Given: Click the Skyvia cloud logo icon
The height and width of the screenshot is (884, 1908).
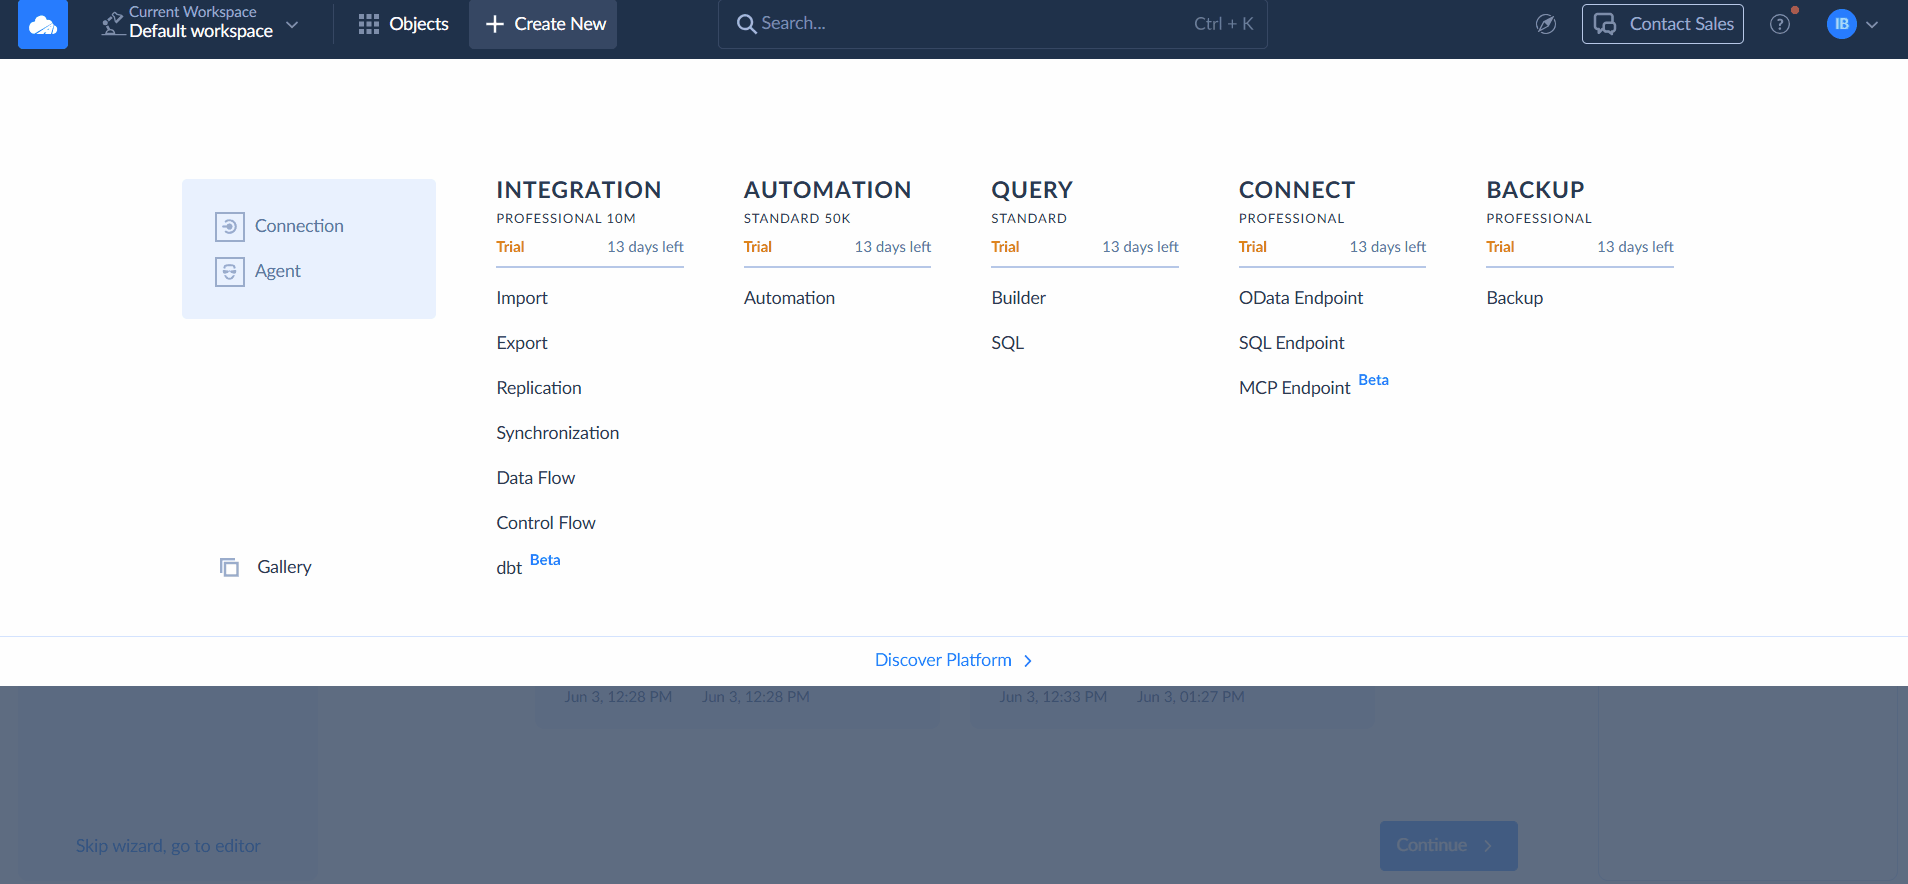Looking at the screenshot, I should click(43, 24).
